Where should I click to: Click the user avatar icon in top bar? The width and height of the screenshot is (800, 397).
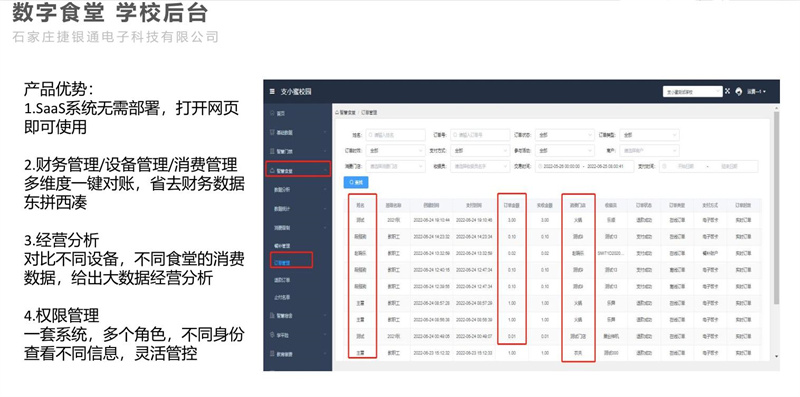pyautogui.click(x=739, y=92)
